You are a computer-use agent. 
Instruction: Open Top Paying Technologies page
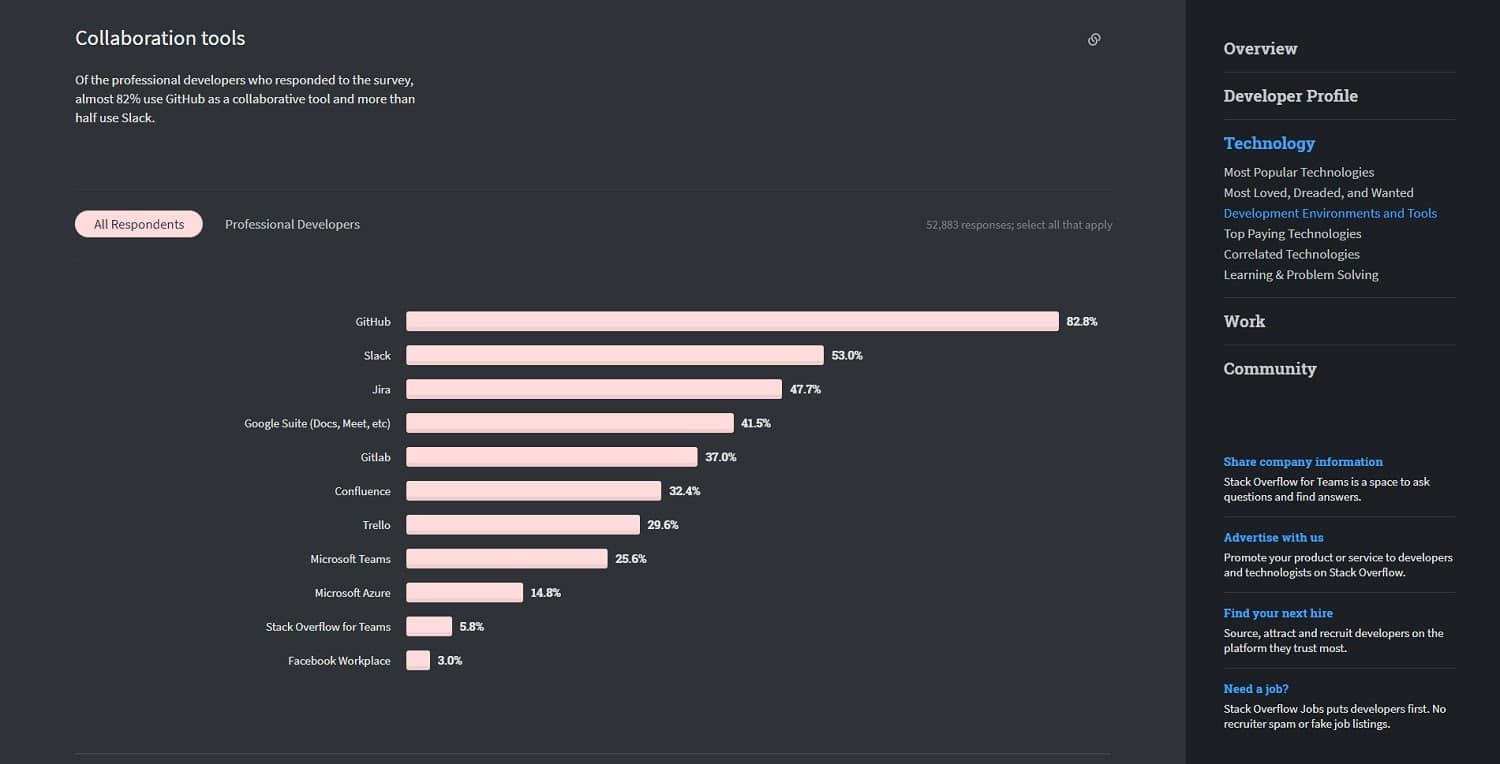1292,233
